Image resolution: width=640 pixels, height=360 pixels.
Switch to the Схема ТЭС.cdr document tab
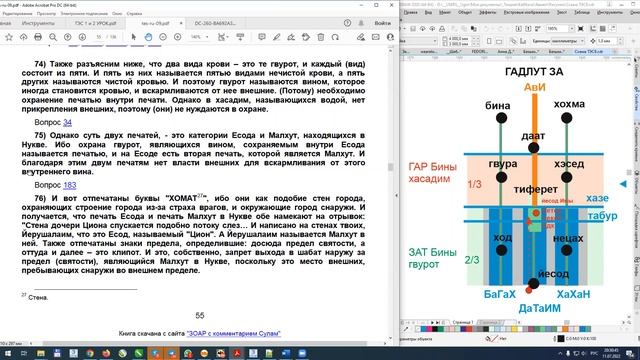[x=588, y=52]
